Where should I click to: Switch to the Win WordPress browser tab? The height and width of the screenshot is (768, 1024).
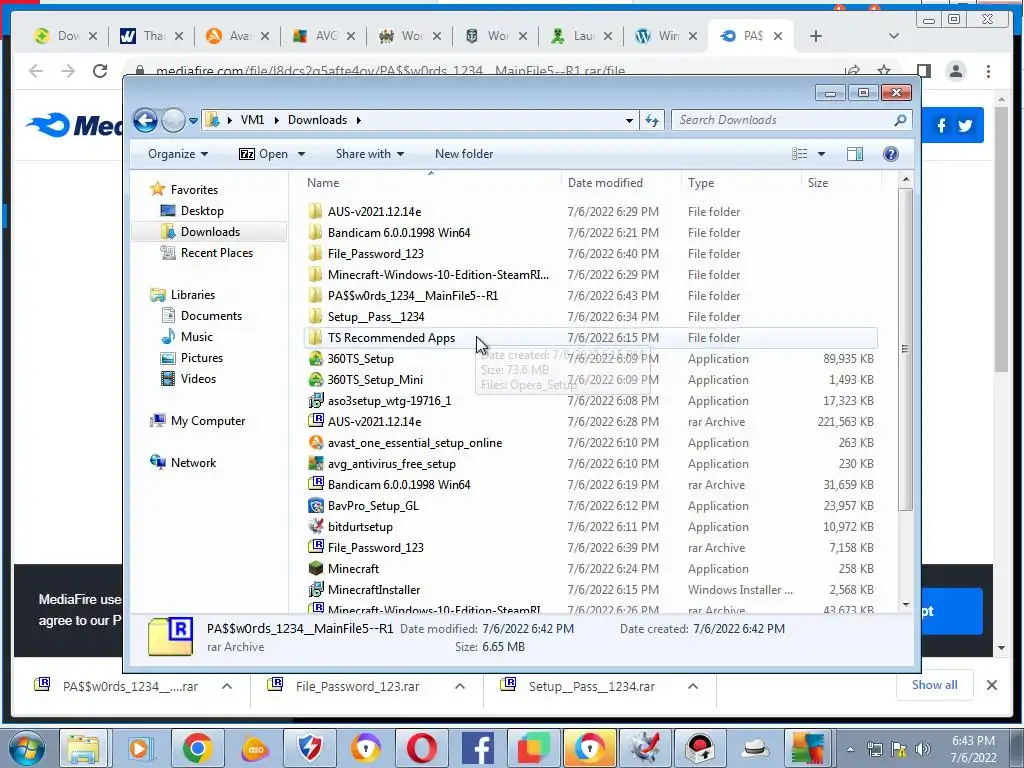coord(667,36)
